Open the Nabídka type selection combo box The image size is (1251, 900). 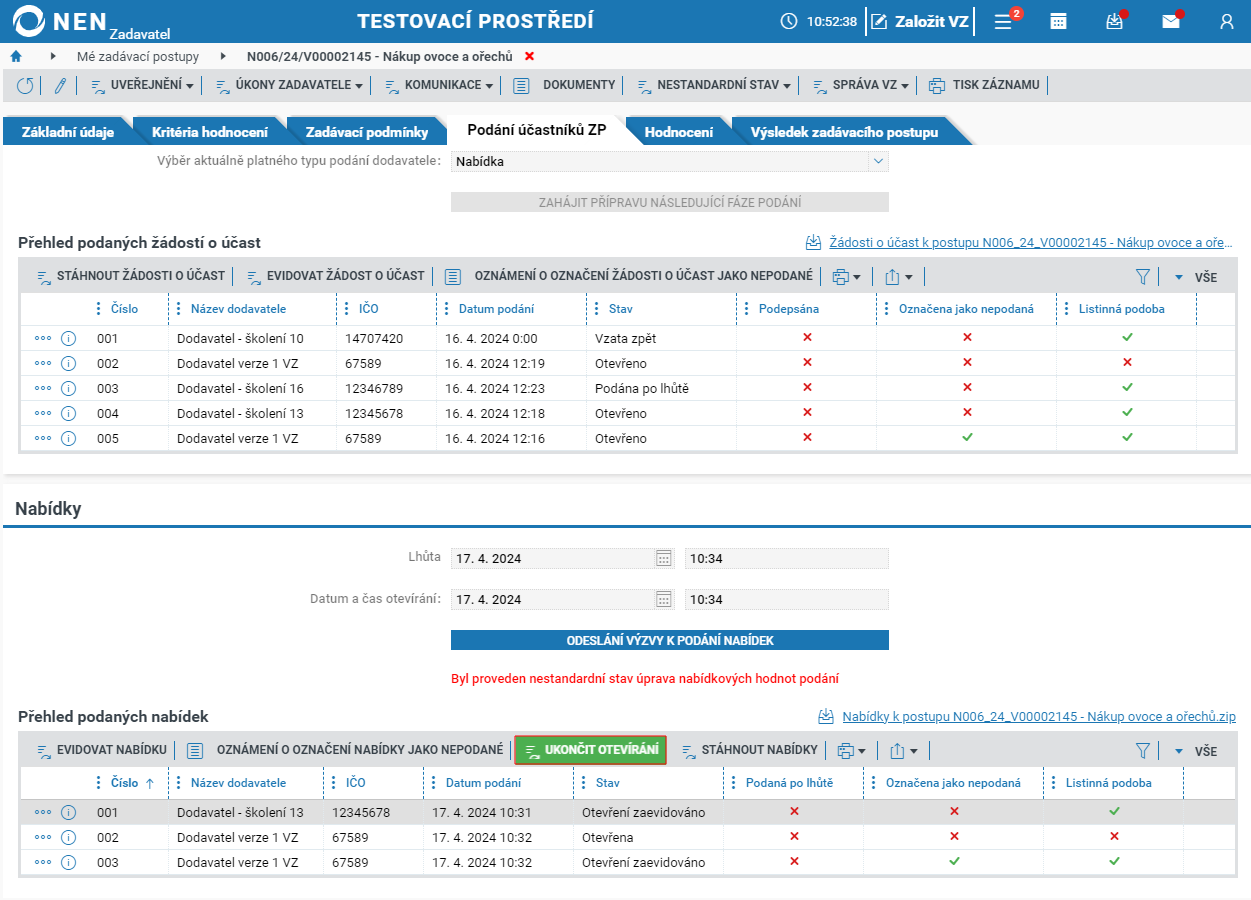[x=669, y=161]
